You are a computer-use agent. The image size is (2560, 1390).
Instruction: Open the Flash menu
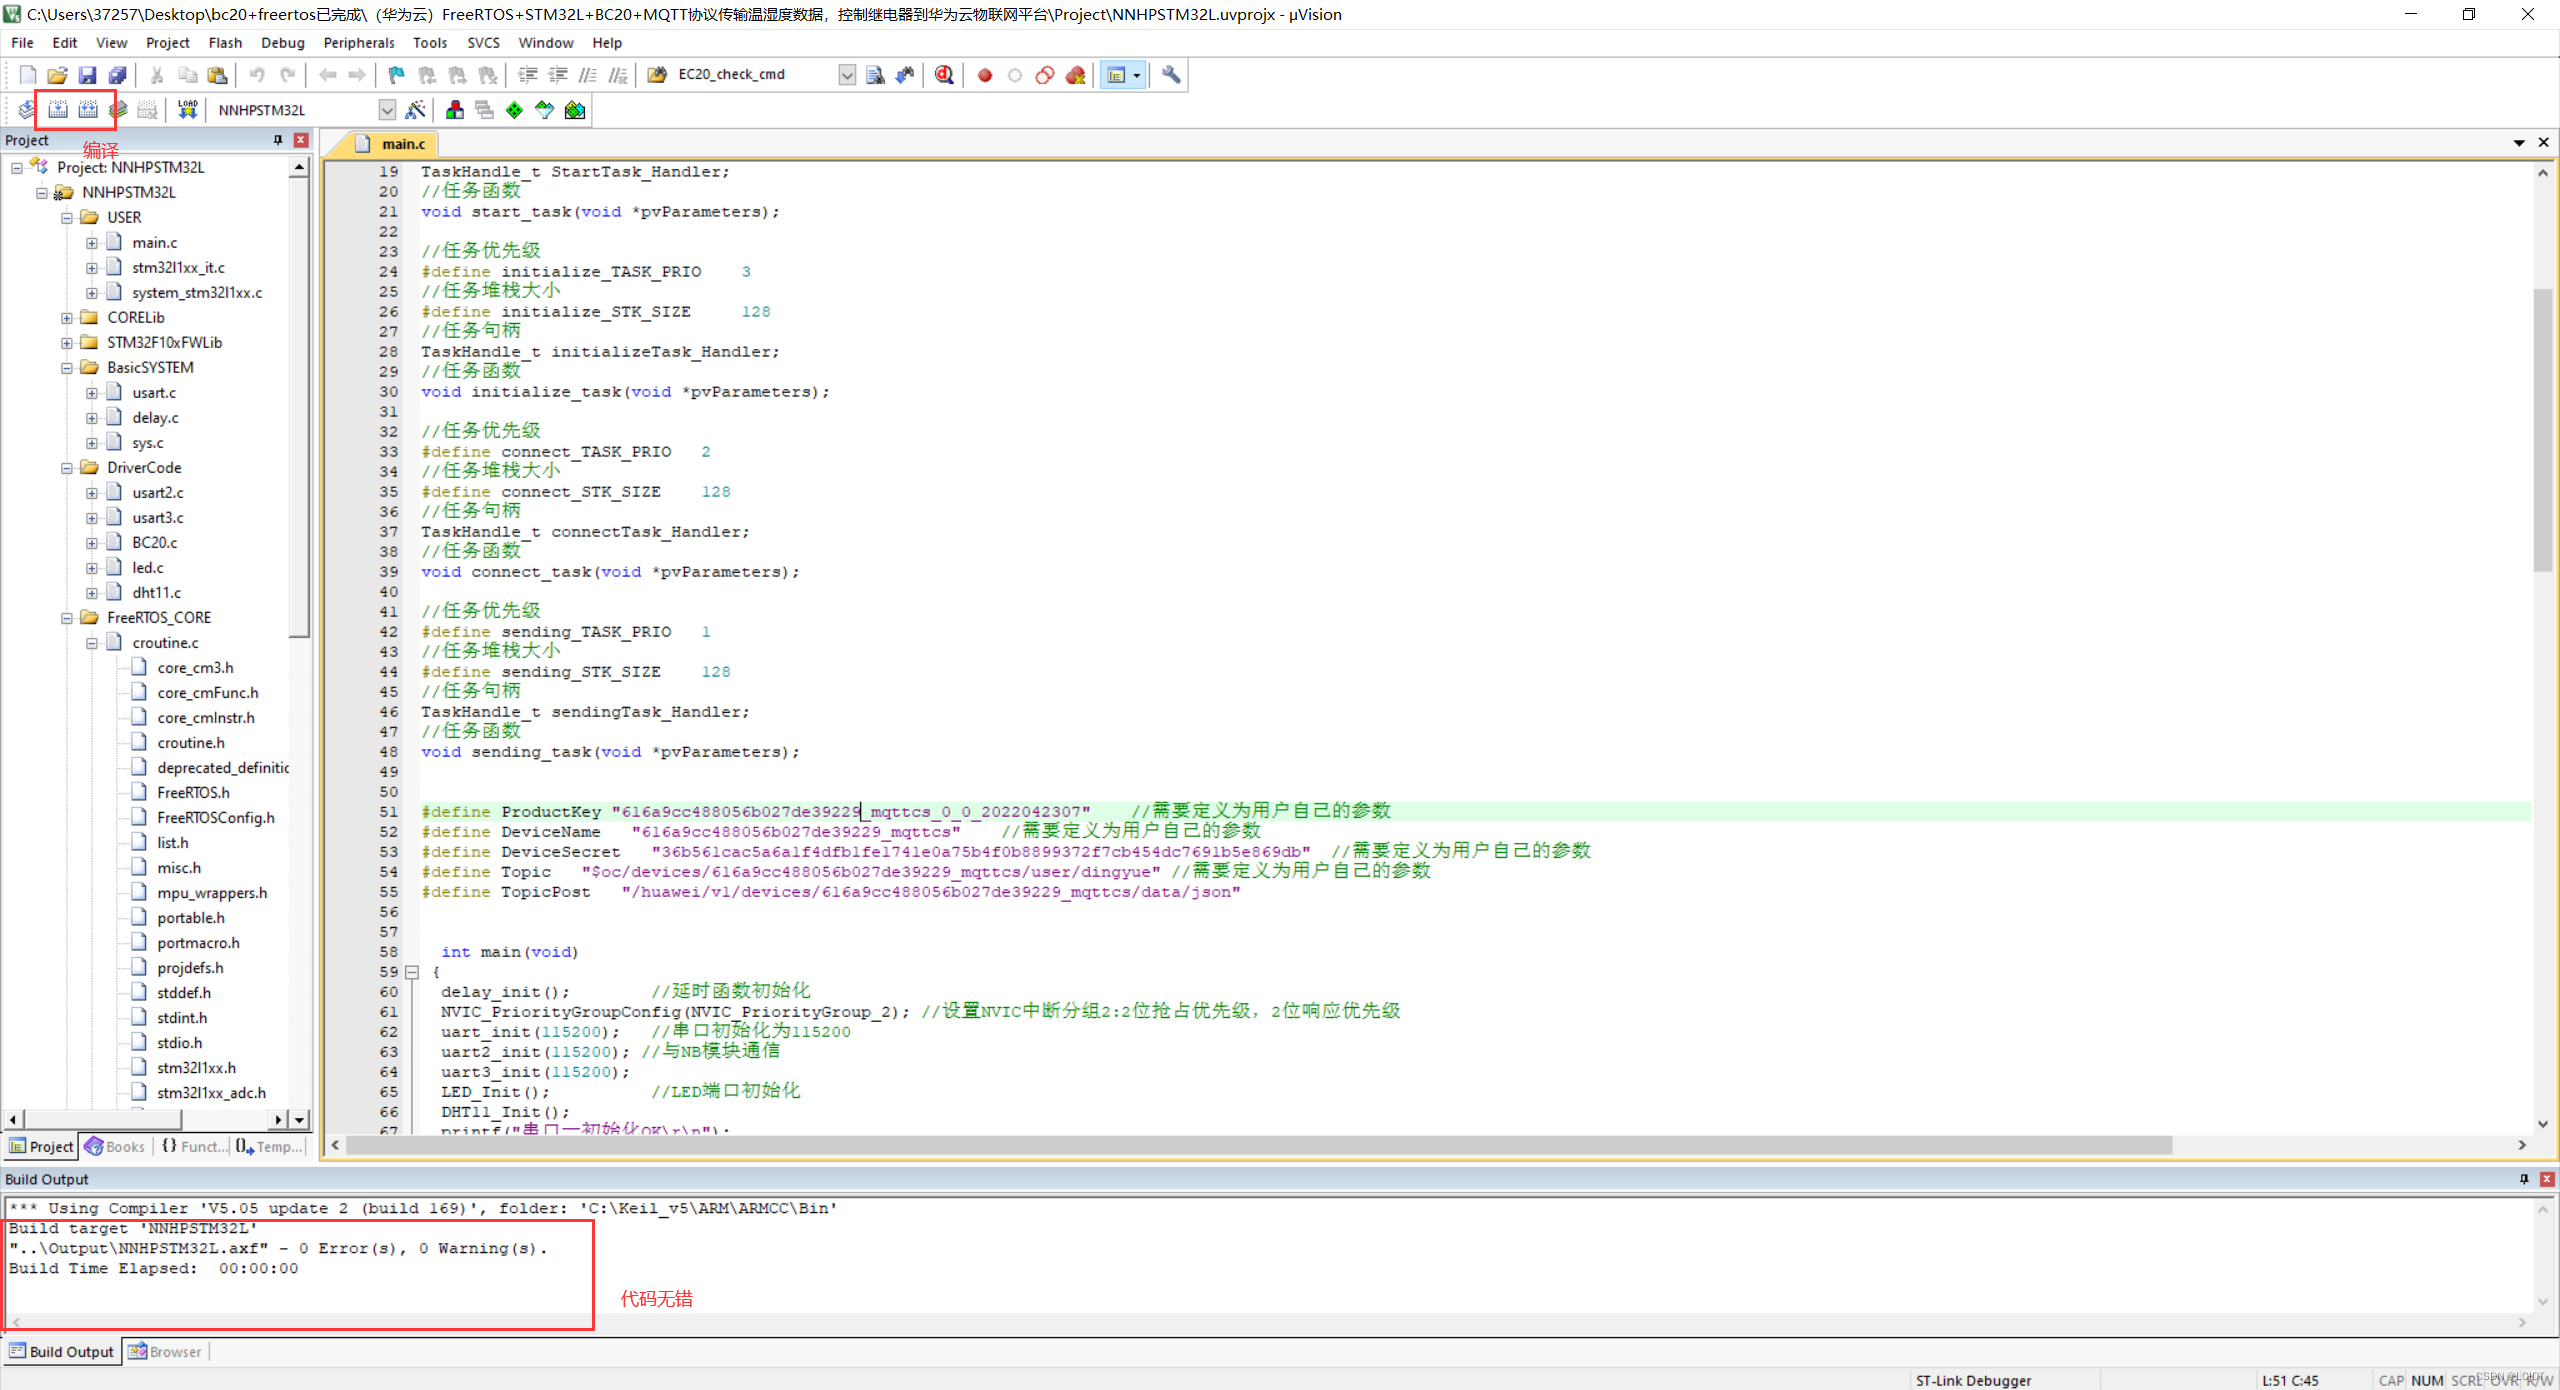225,43
